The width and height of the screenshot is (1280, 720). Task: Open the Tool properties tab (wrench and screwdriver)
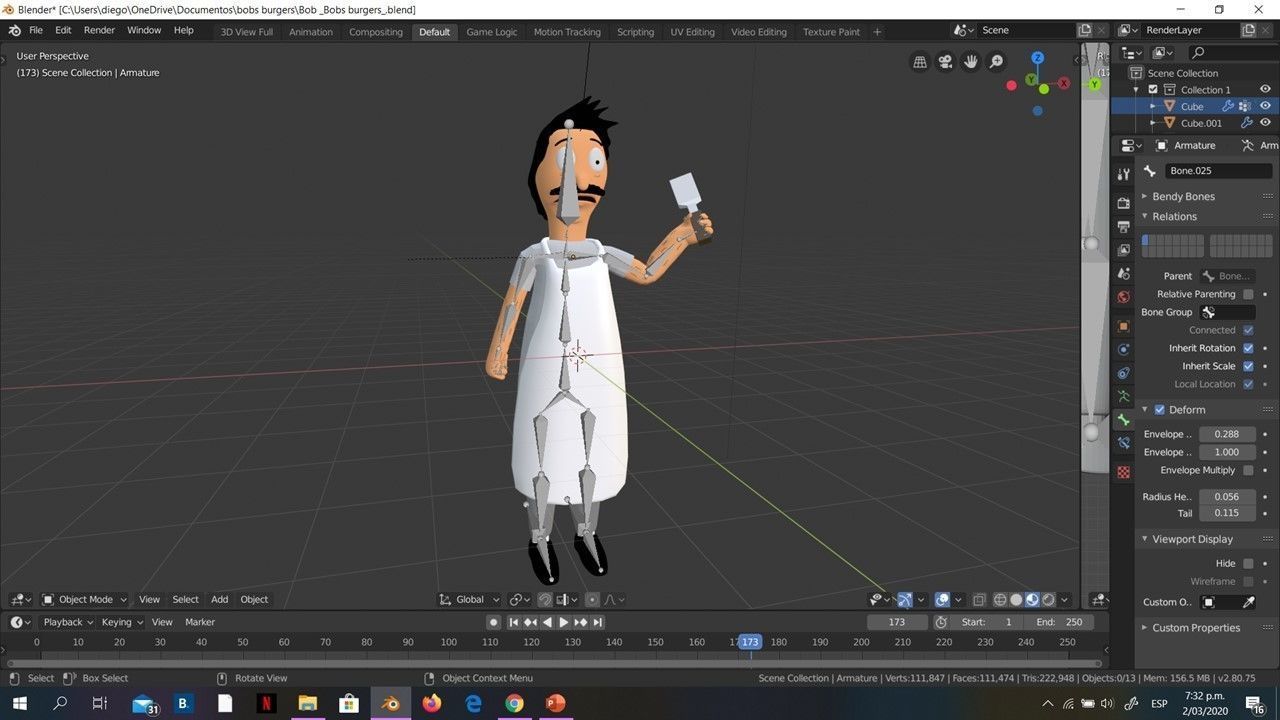point(1123,174)
